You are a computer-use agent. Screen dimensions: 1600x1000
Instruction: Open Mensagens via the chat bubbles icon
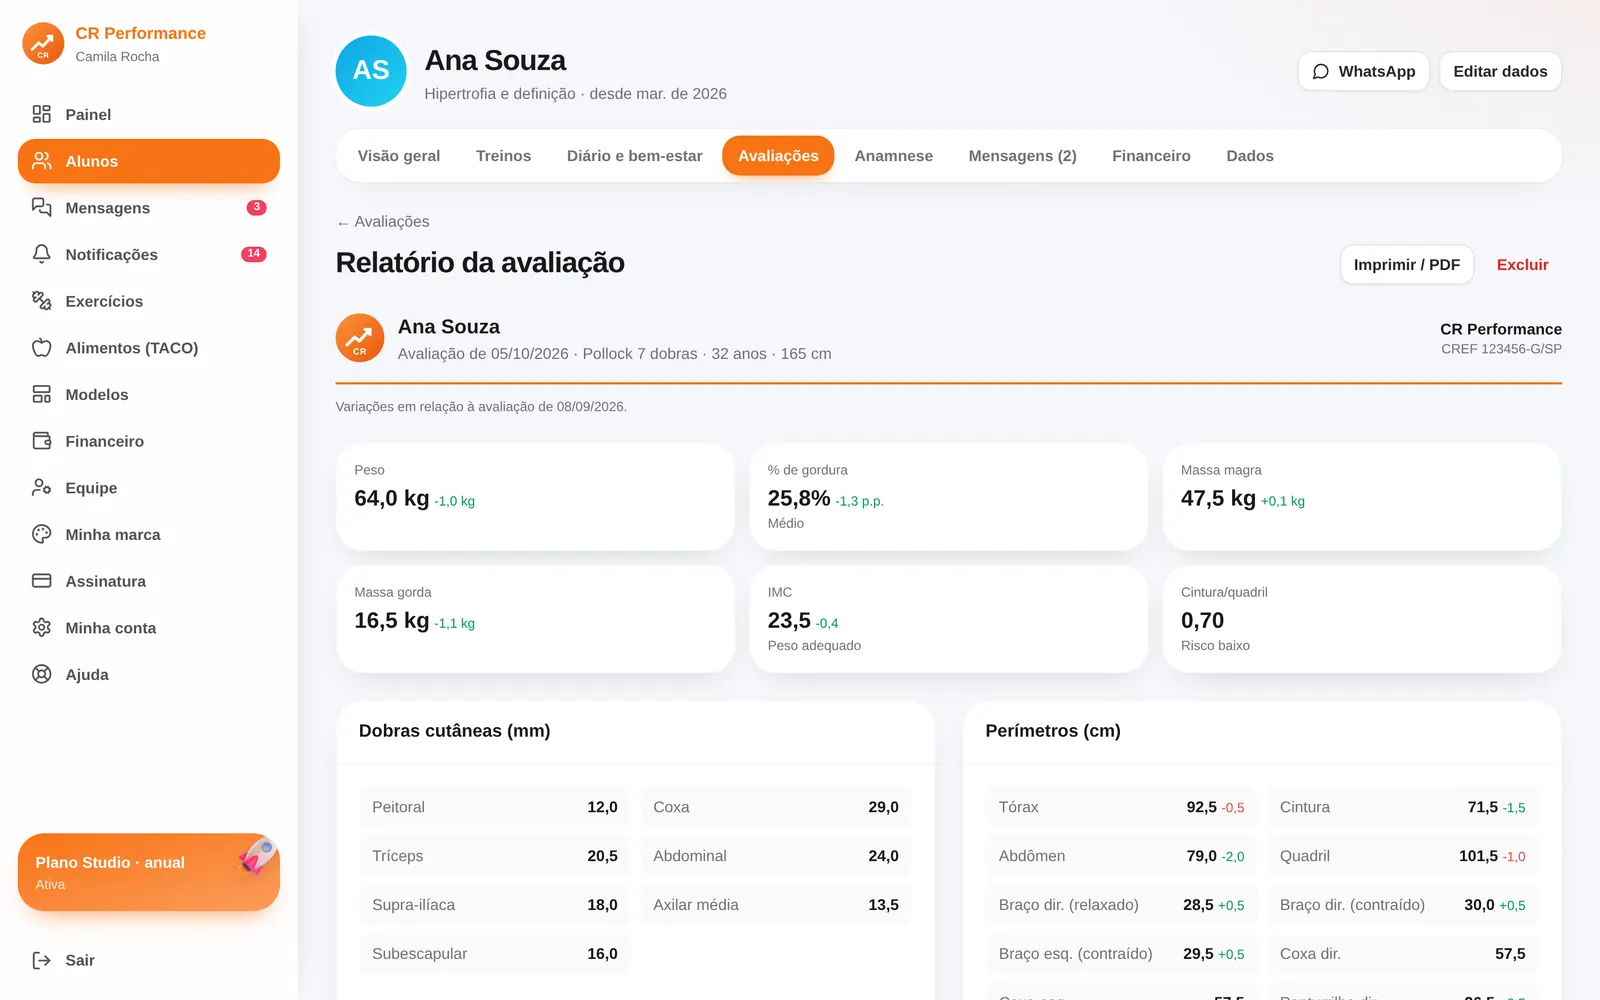point(41,207)
